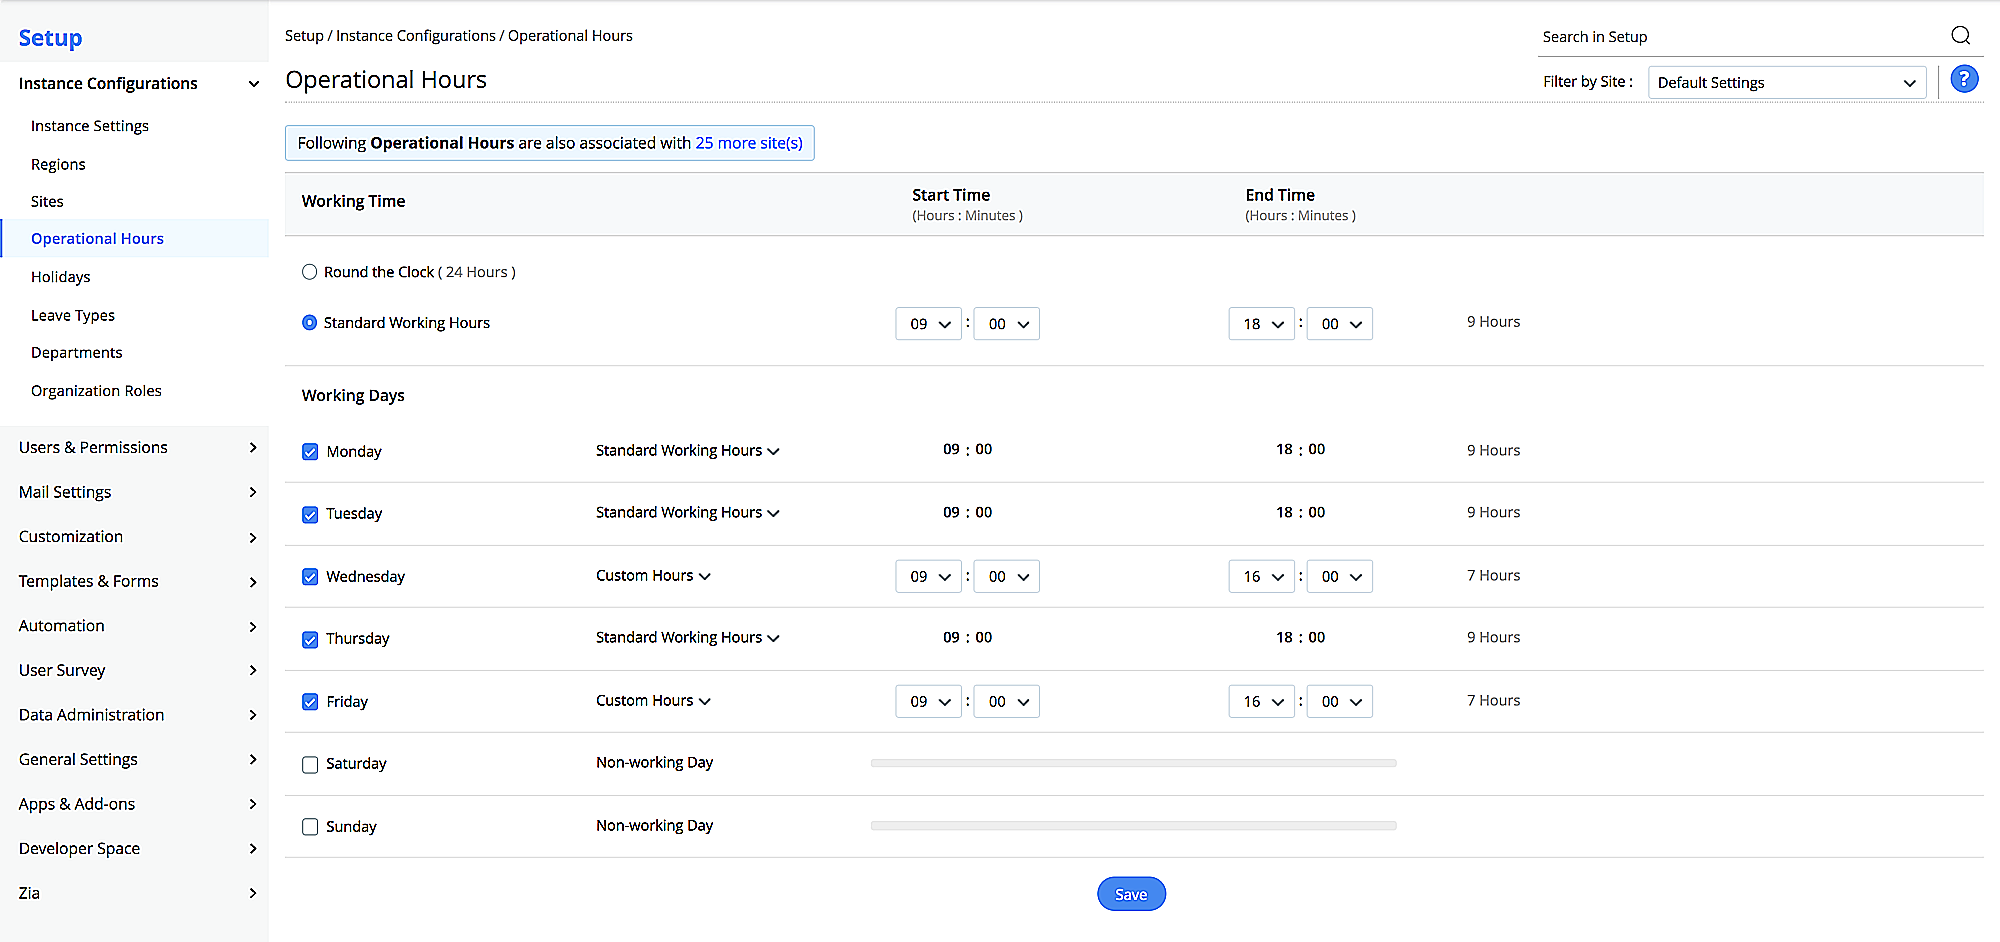
Task: Expand the Users & Permissions arrow icon
Action: [253, 448]
